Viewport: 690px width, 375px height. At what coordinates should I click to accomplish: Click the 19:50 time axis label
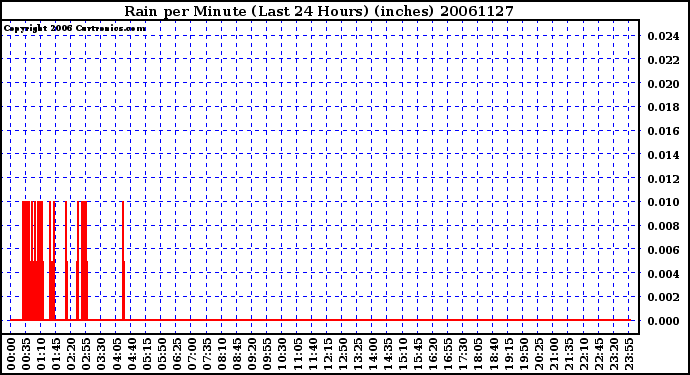[523, 354]
